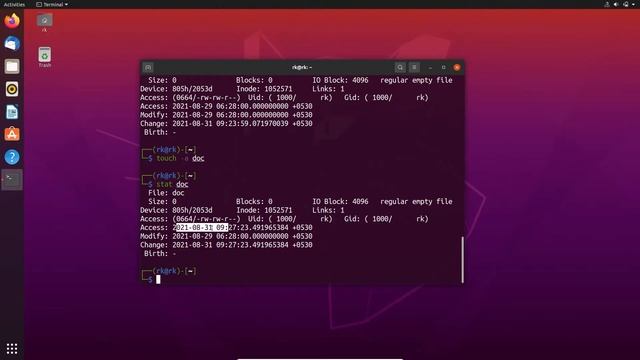Viewport: 640px width, 360px height.
Task: Open the network status indicator
Action: click(607, 4)
